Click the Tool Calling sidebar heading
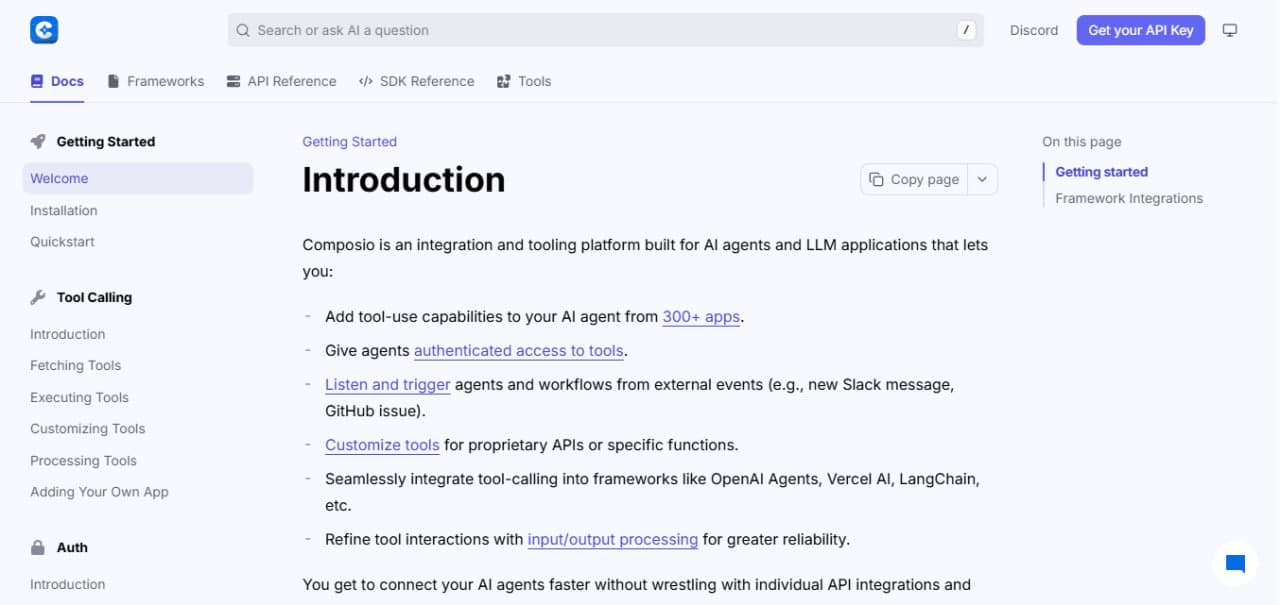1280x605 pixels. coord(94,297)
